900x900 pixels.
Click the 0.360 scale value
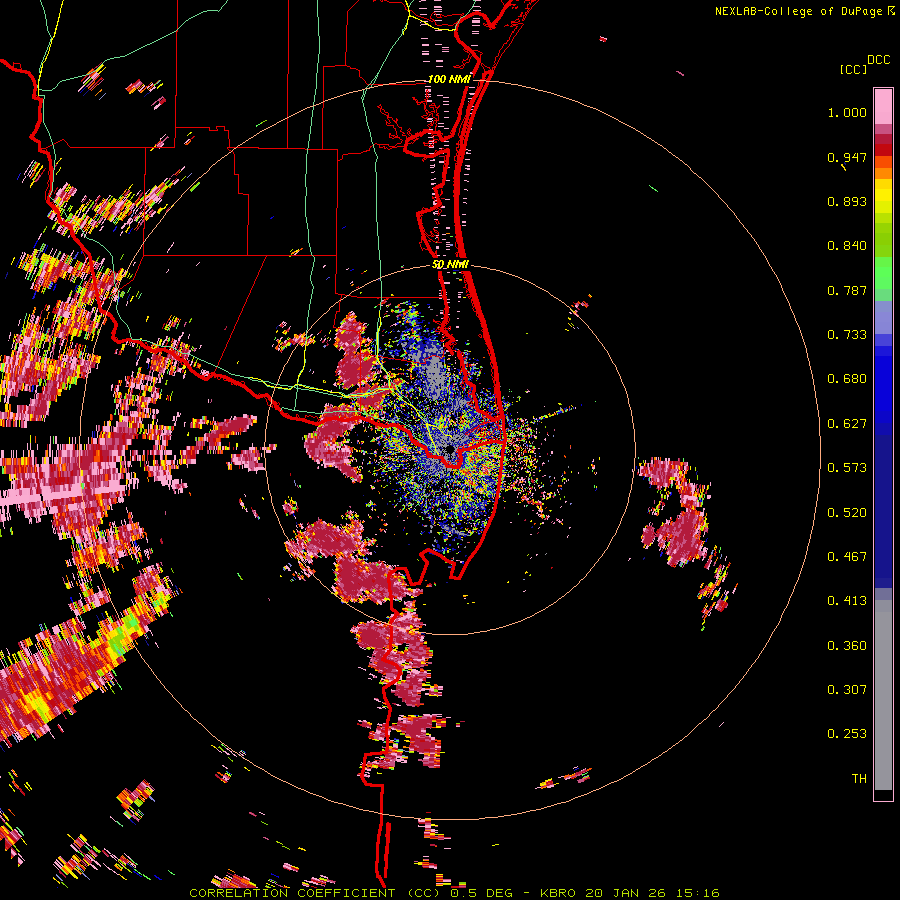pos(847,646)
